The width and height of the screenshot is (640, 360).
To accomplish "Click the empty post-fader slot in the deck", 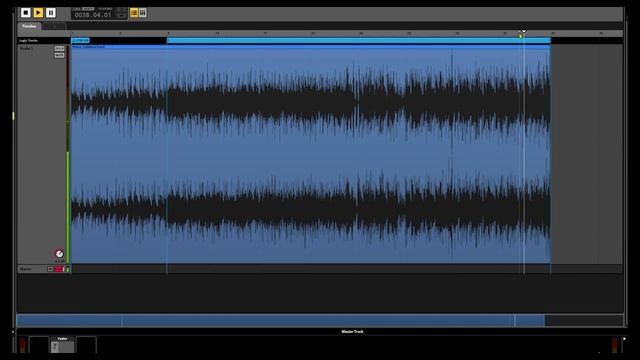I will [x=86, y=344].
